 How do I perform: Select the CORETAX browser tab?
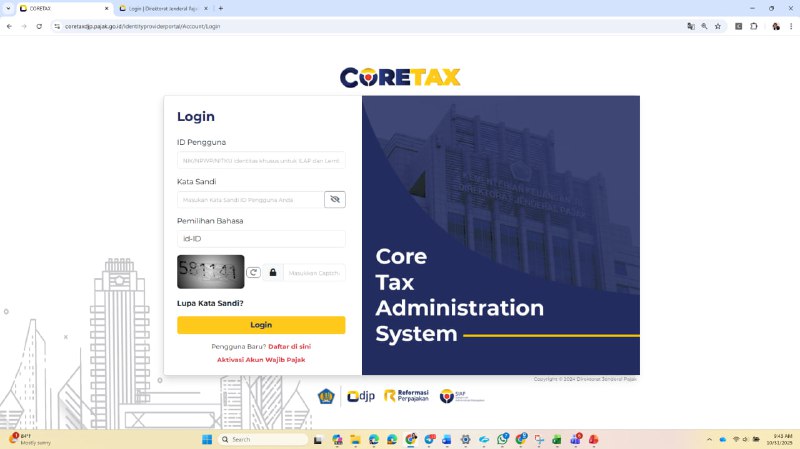tap(60, 8)
